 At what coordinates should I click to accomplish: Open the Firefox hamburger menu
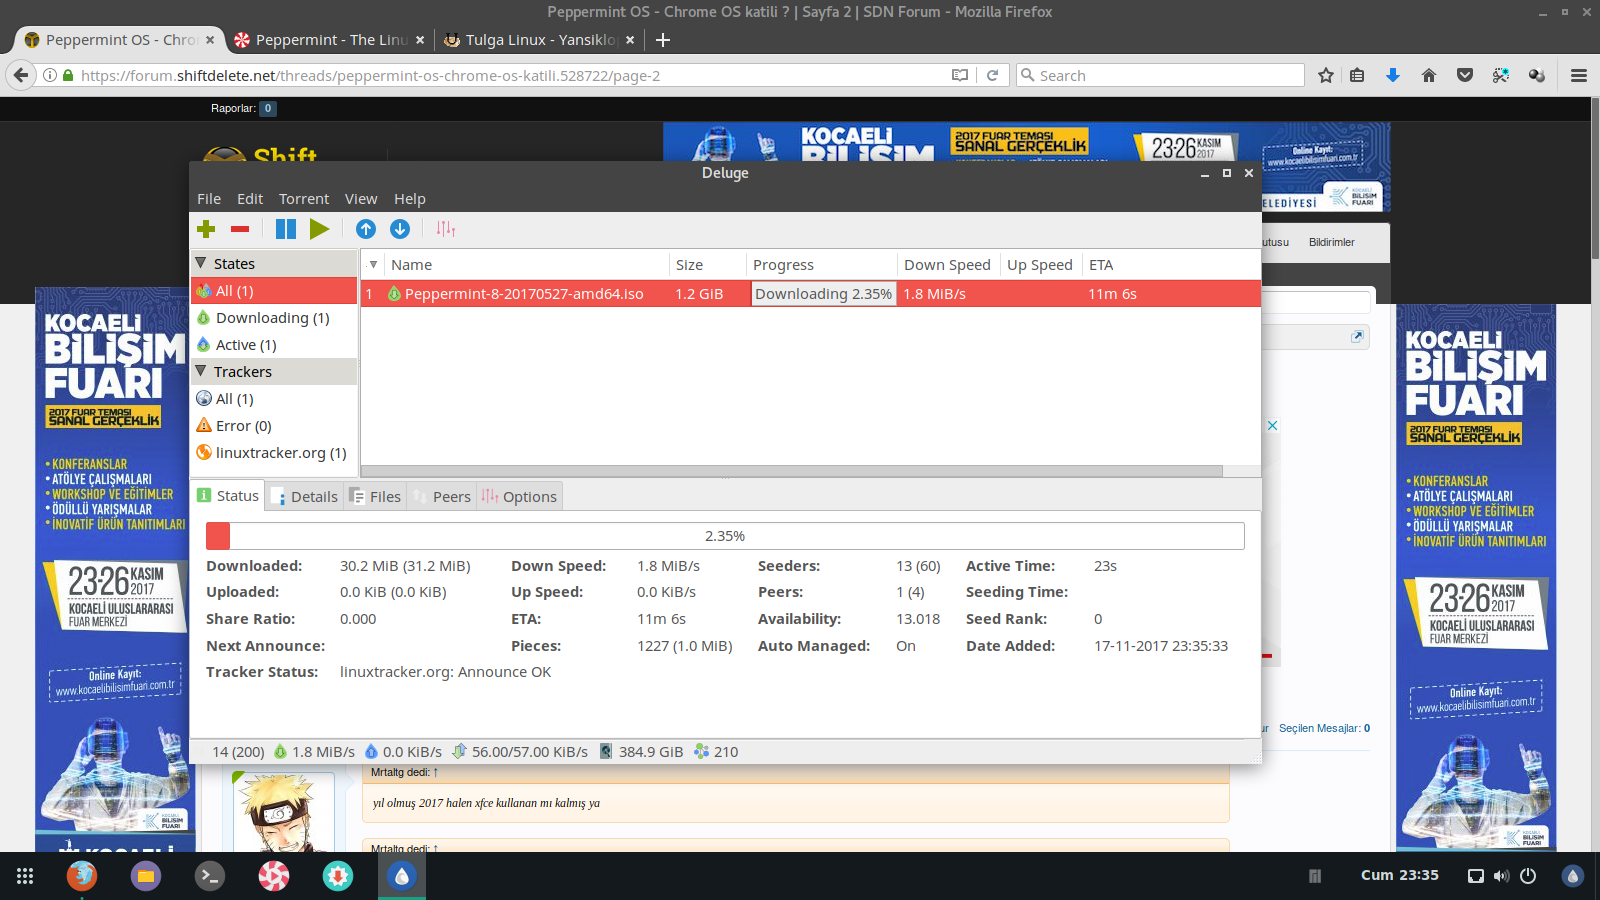click(1579, 76)
